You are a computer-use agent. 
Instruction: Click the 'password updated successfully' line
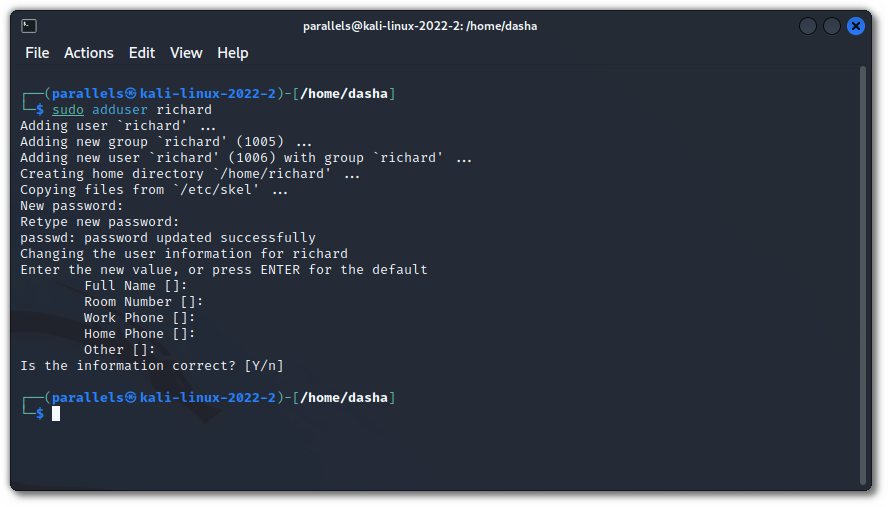coord(168,237)
